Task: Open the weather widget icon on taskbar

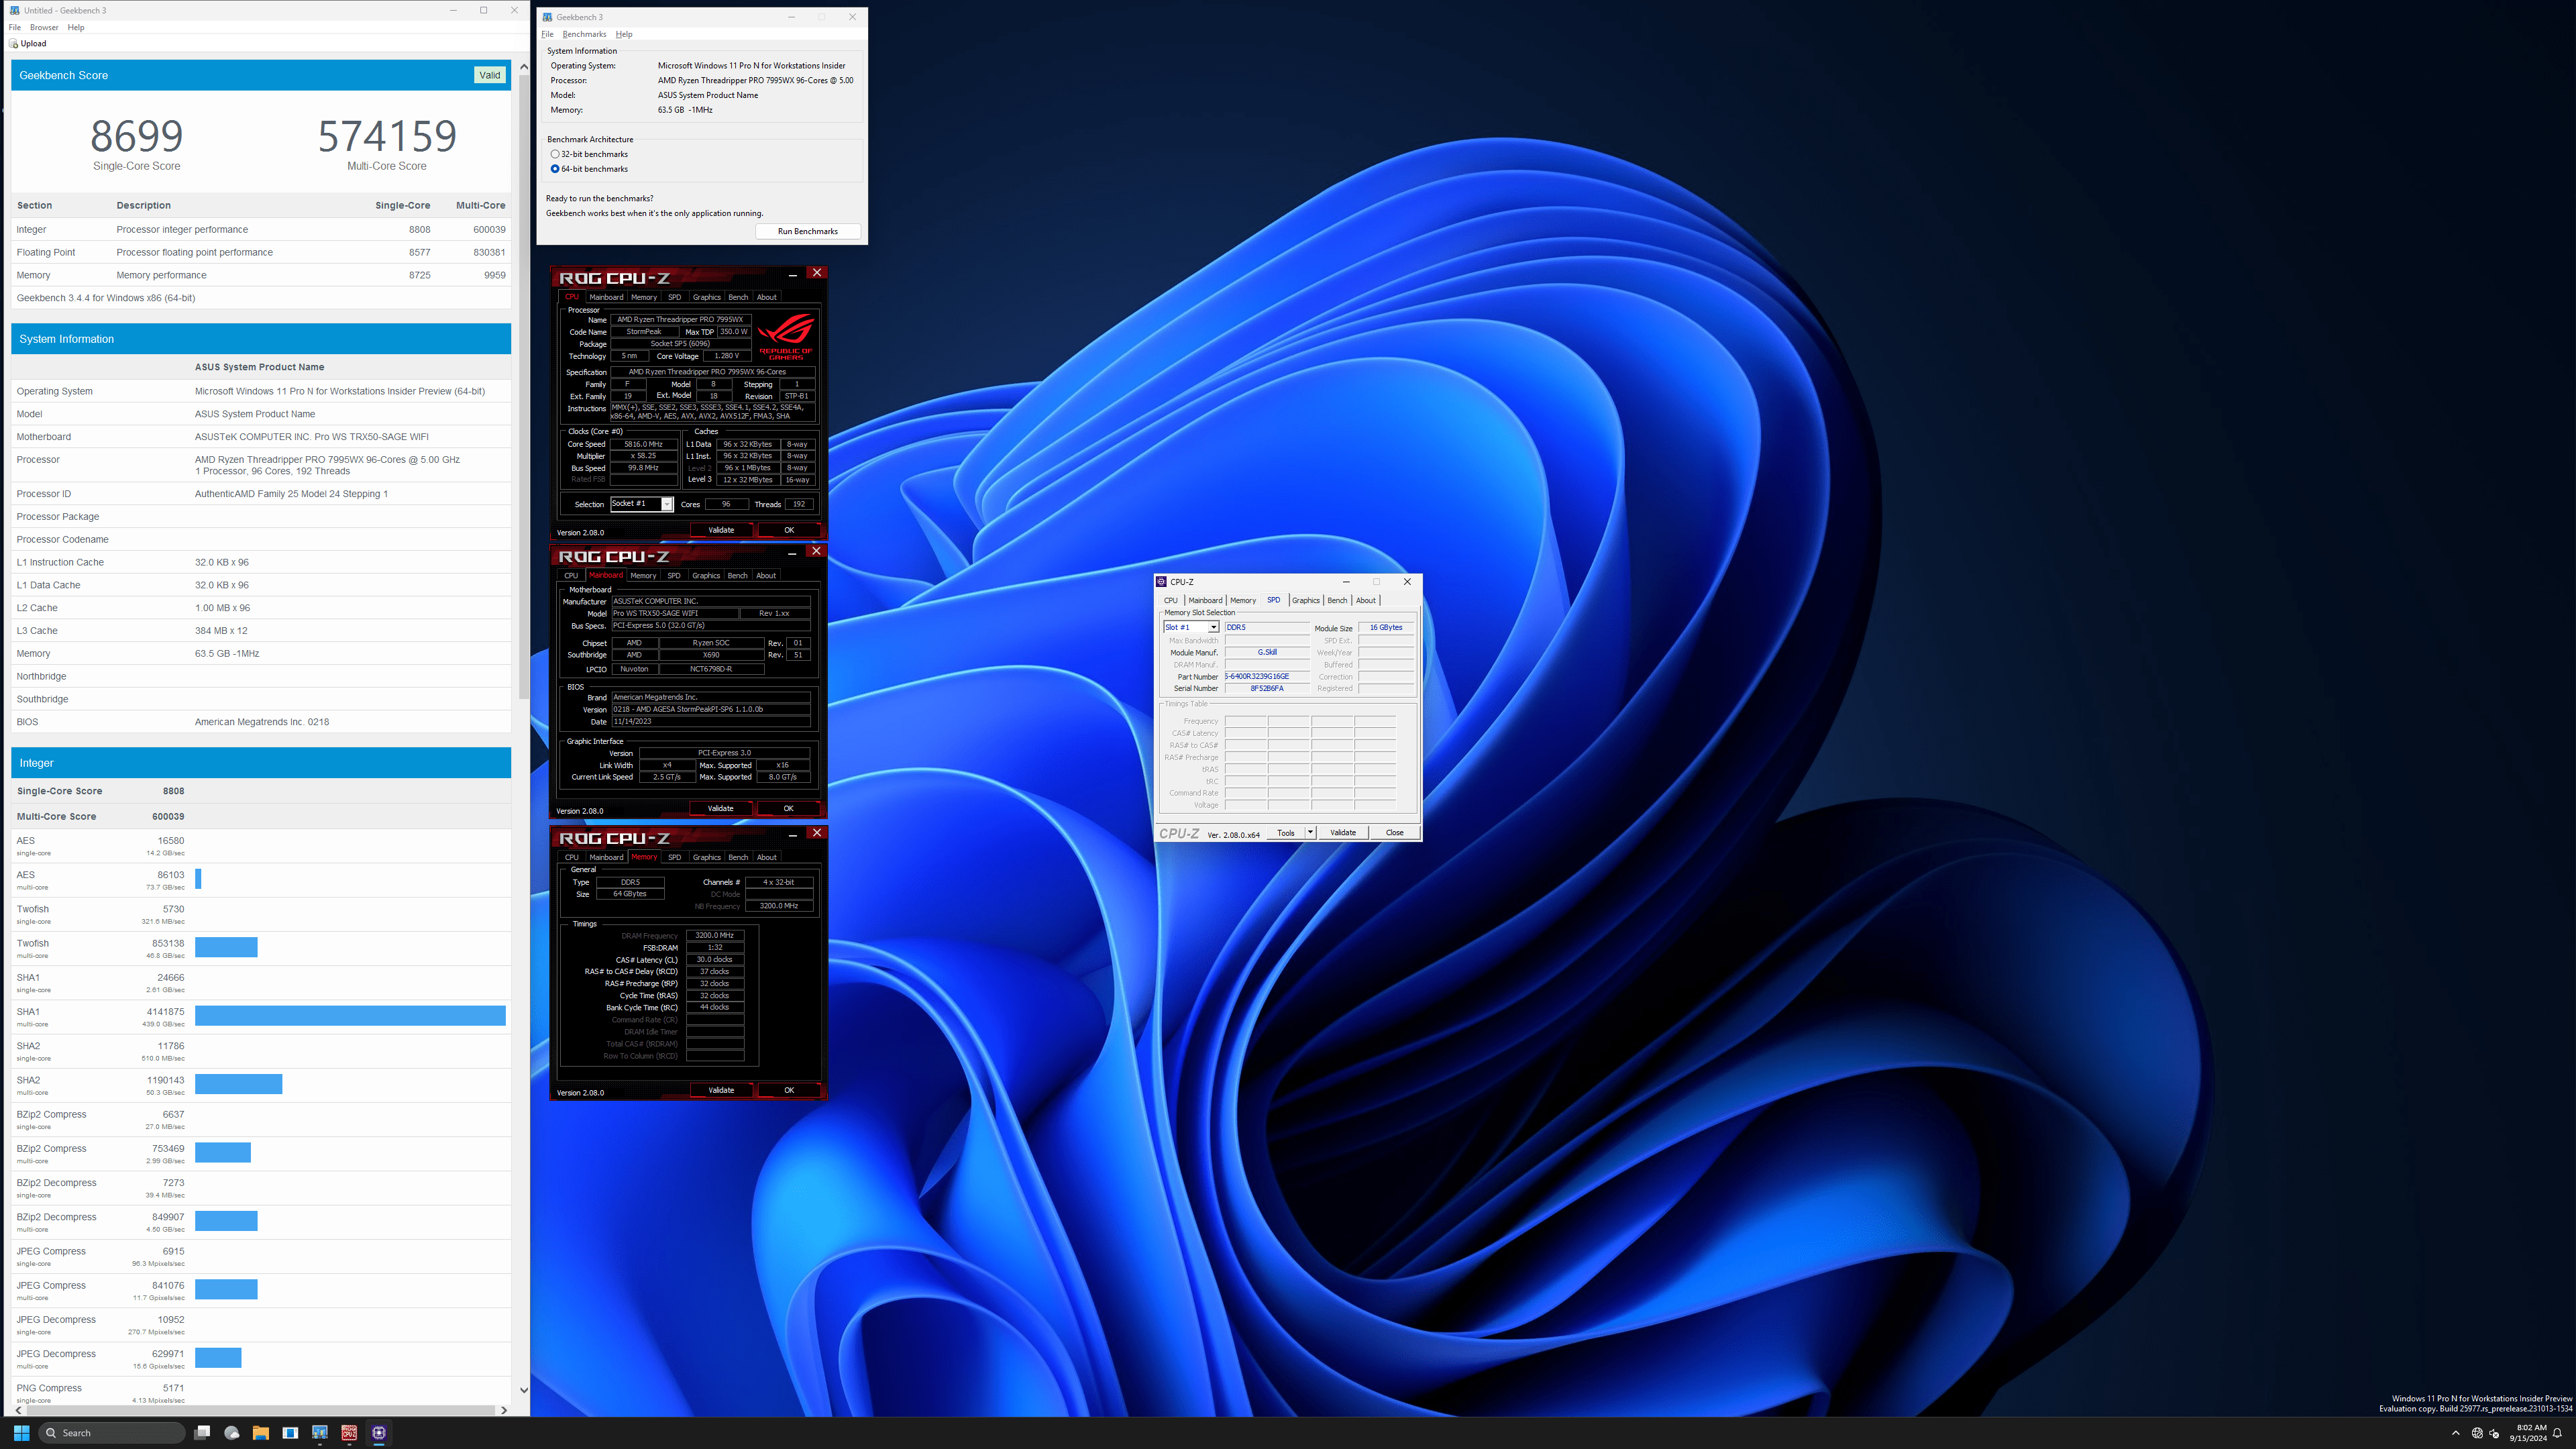Action: (232, 1432)
